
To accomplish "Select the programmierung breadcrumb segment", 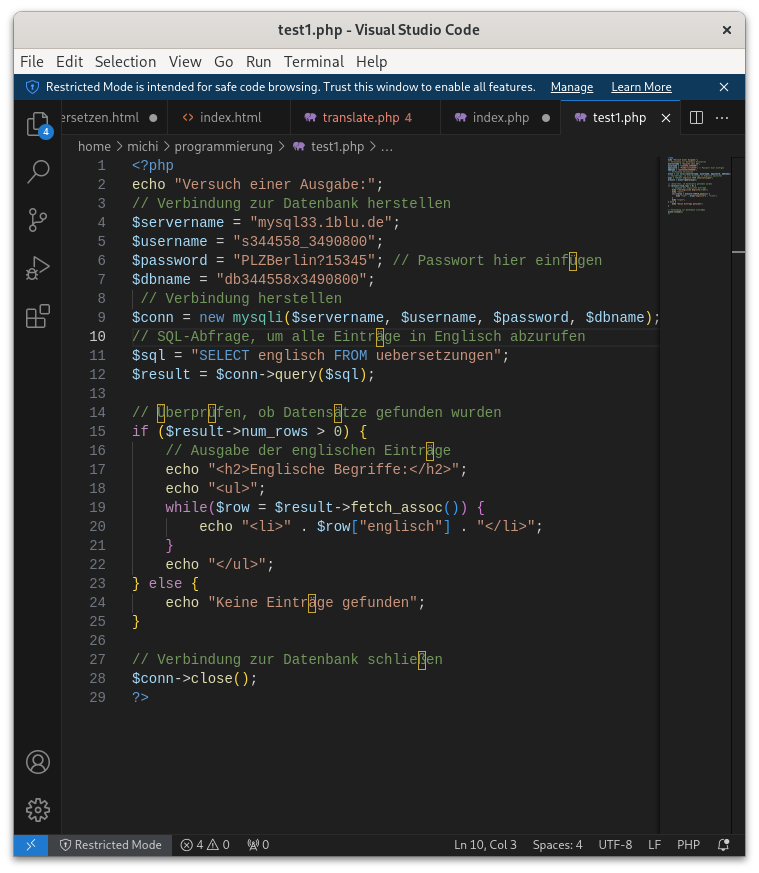I will [x=223, y=146].
